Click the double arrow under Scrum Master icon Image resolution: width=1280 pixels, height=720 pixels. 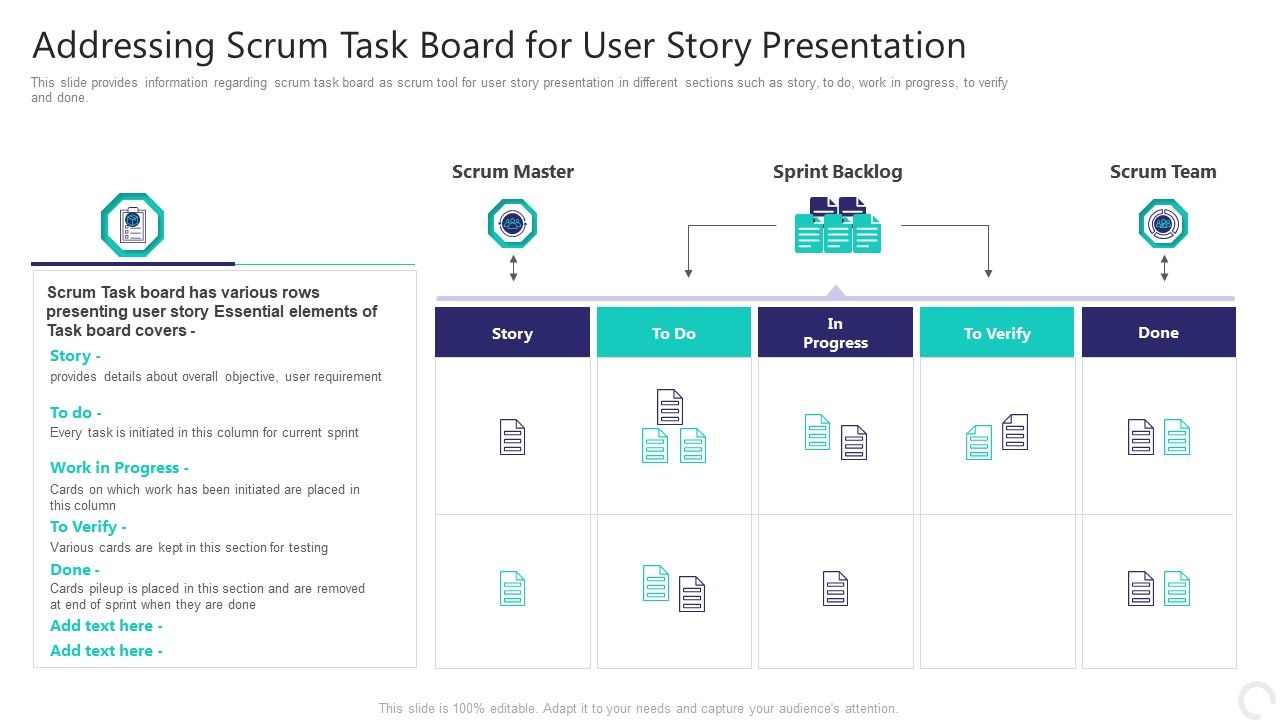coord(513,268)
